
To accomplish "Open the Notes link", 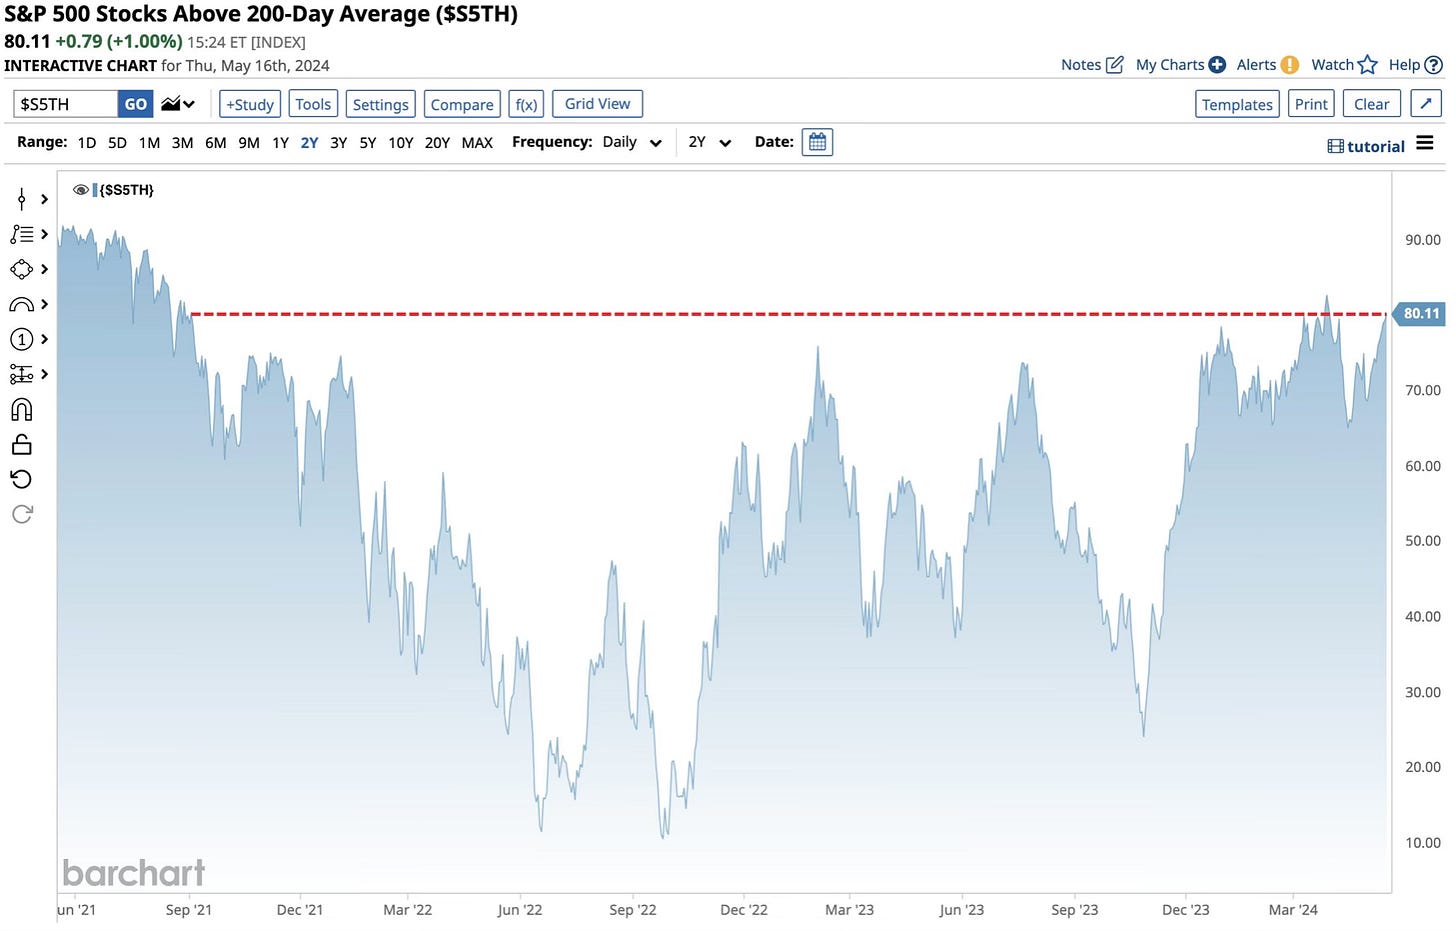I will [1081, 65].
